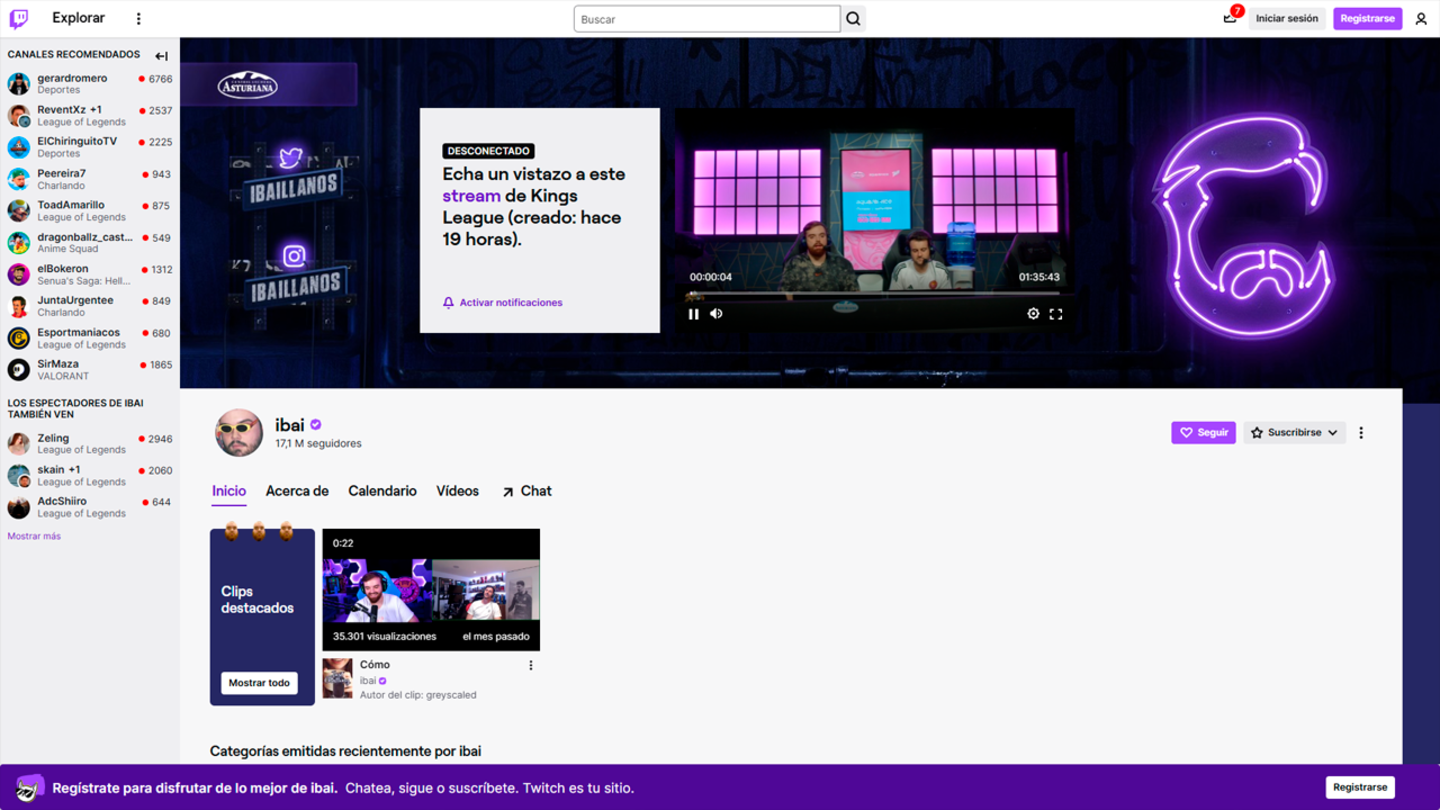The image size is (1440, 810).
Task: Click the clip title Cómo
Action: pos(375,664)
